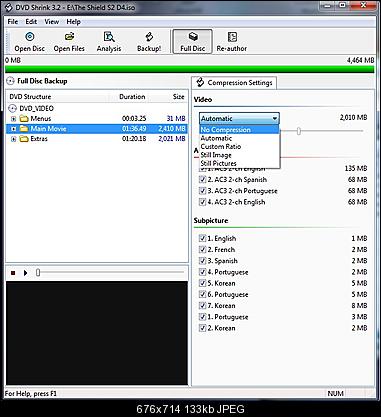This screenshot has width=381, height=417.
Task: Choose Automatic in the dropdown list
Action: [239, 138]
